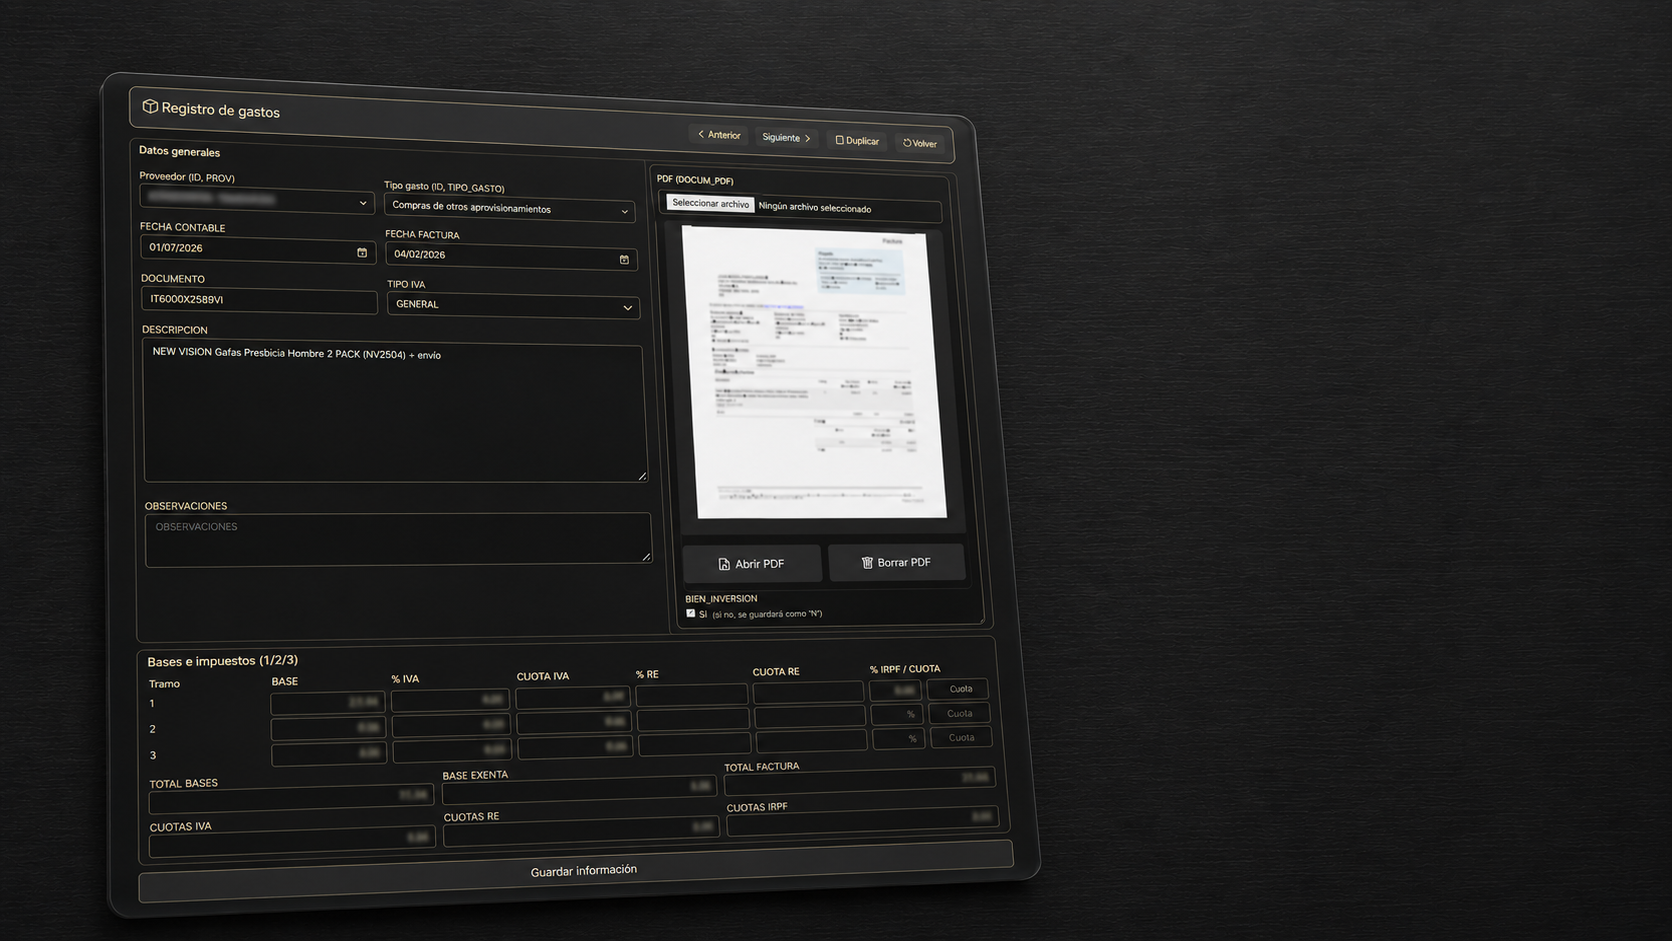Open the FECHA CONTABLE calendar picker icon

pyautogui.click(x=362, y=252)
